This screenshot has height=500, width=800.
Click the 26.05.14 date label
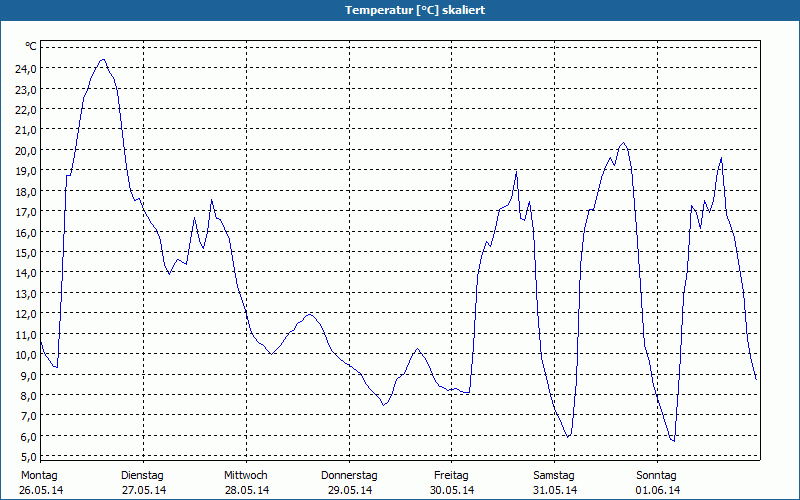point(41,490)
